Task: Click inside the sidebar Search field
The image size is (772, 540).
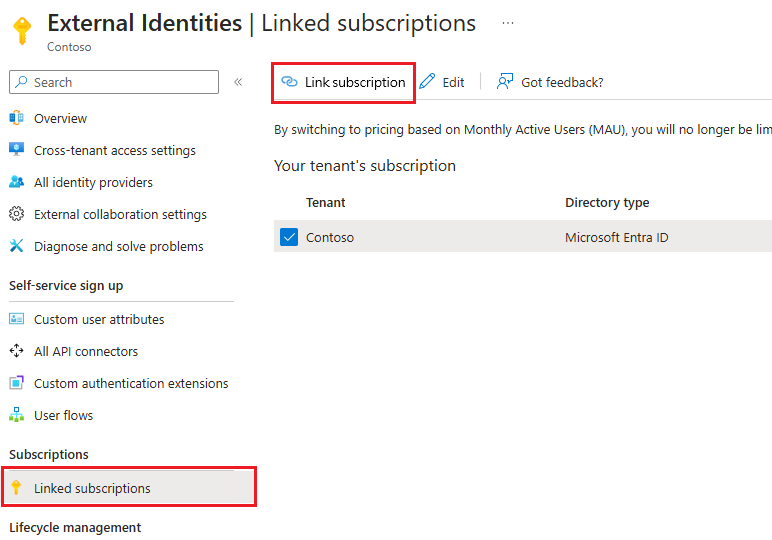Action: tap(114, 82)
